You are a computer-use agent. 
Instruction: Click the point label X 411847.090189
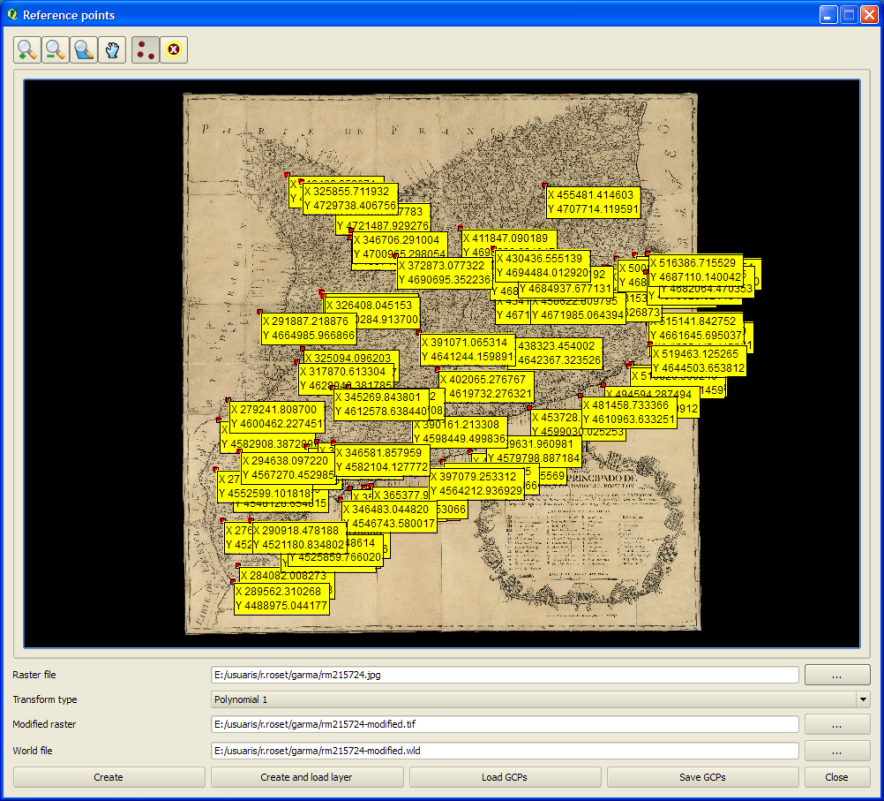510,238
